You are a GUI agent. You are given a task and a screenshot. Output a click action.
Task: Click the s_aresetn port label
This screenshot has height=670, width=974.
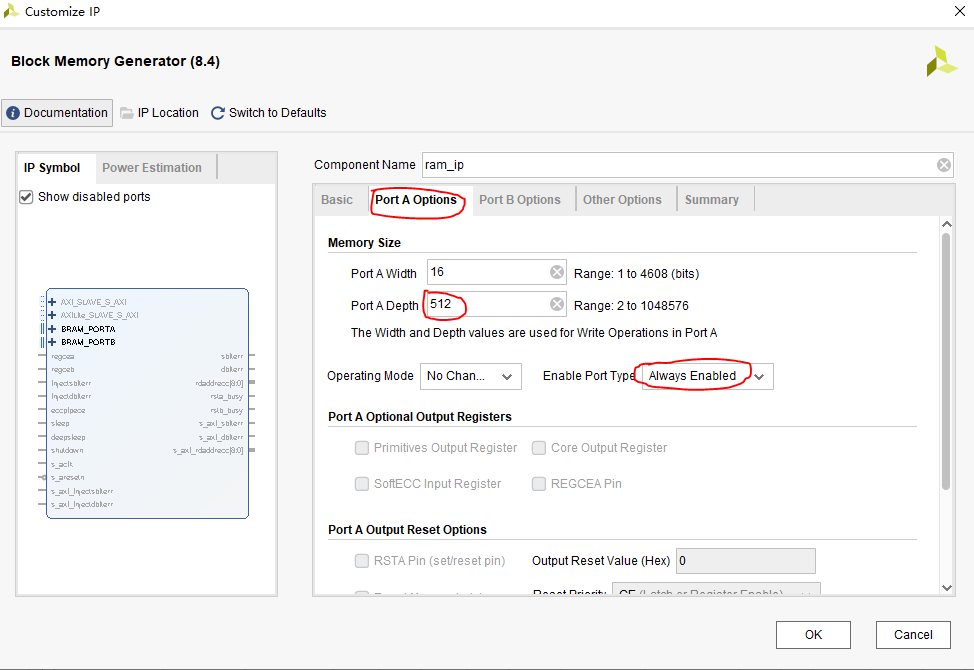click(68, 478)
